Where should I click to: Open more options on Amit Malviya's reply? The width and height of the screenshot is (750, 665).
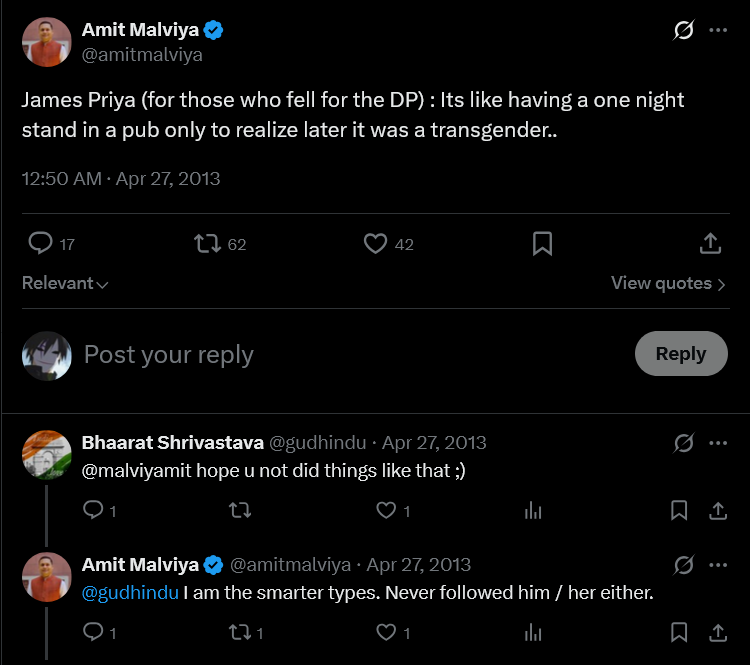click(x=718, y=565)
